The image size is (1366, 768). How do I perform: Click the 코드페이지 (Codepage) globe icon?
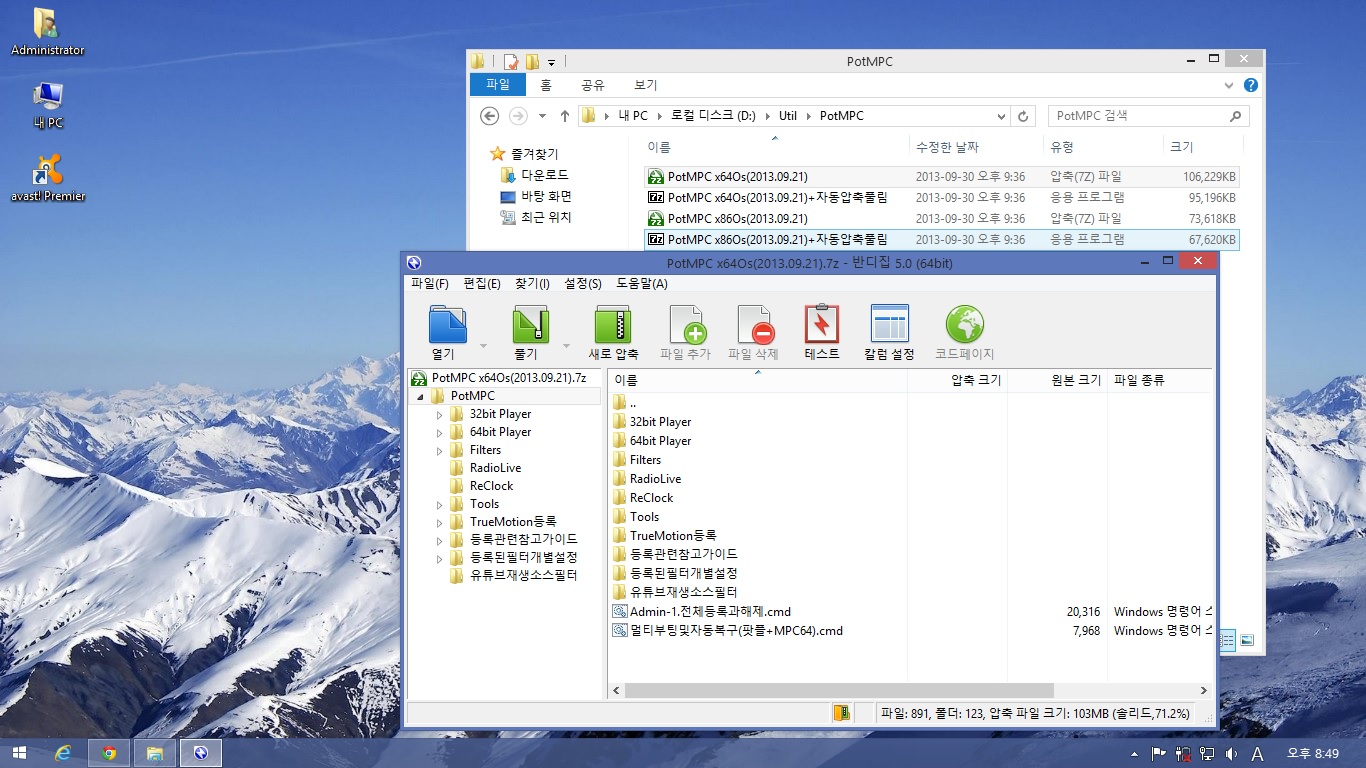[x=964, y=325]
